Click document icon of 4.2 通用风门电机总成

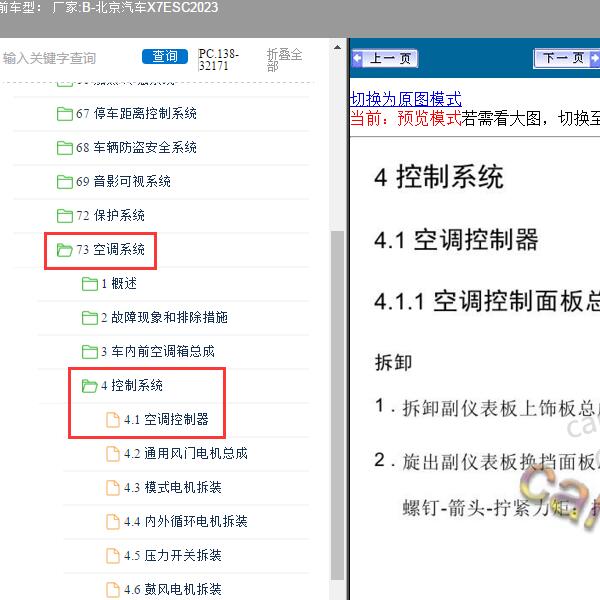(113, 453)
